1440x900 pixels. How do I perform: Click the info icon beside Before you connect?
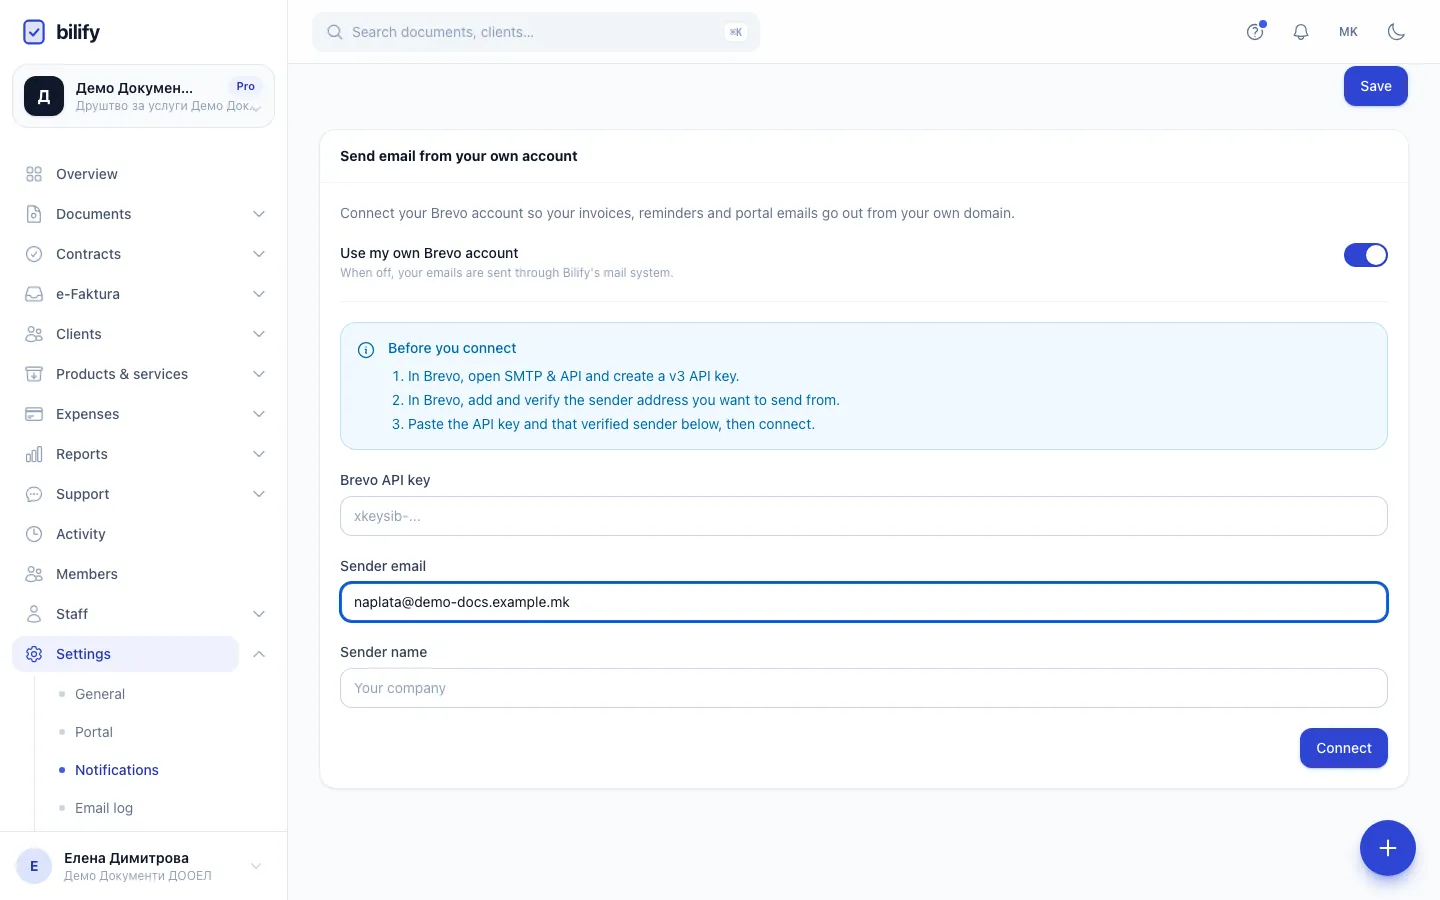(366, 350)
